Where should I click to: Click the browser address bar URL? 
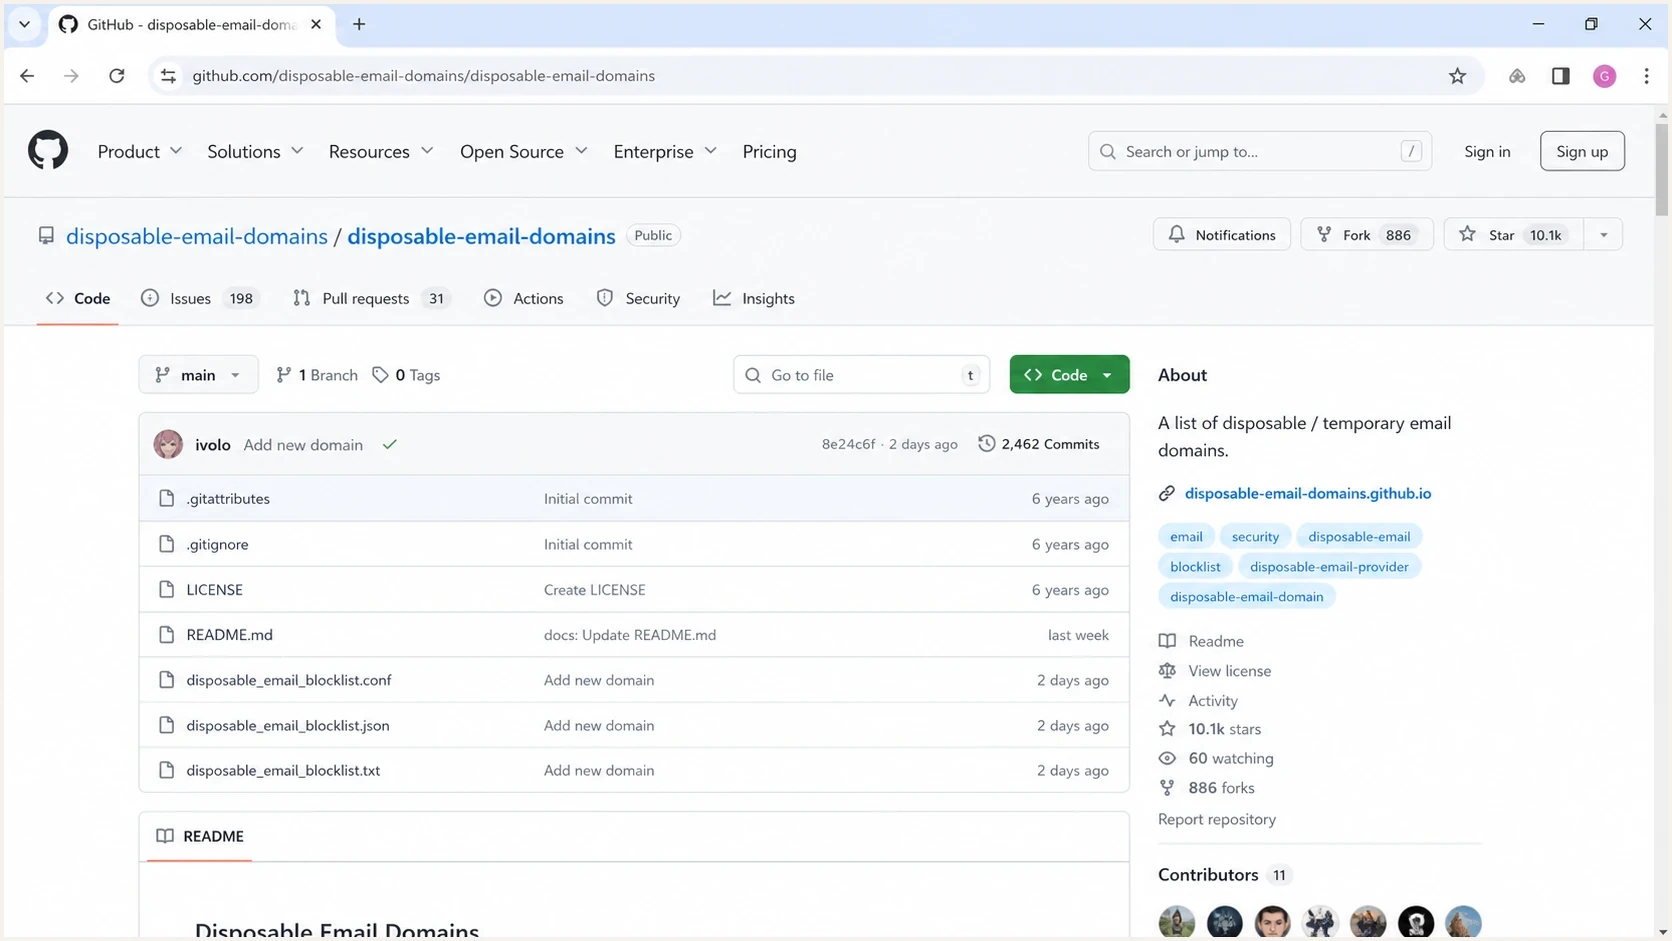coord(424,76)
